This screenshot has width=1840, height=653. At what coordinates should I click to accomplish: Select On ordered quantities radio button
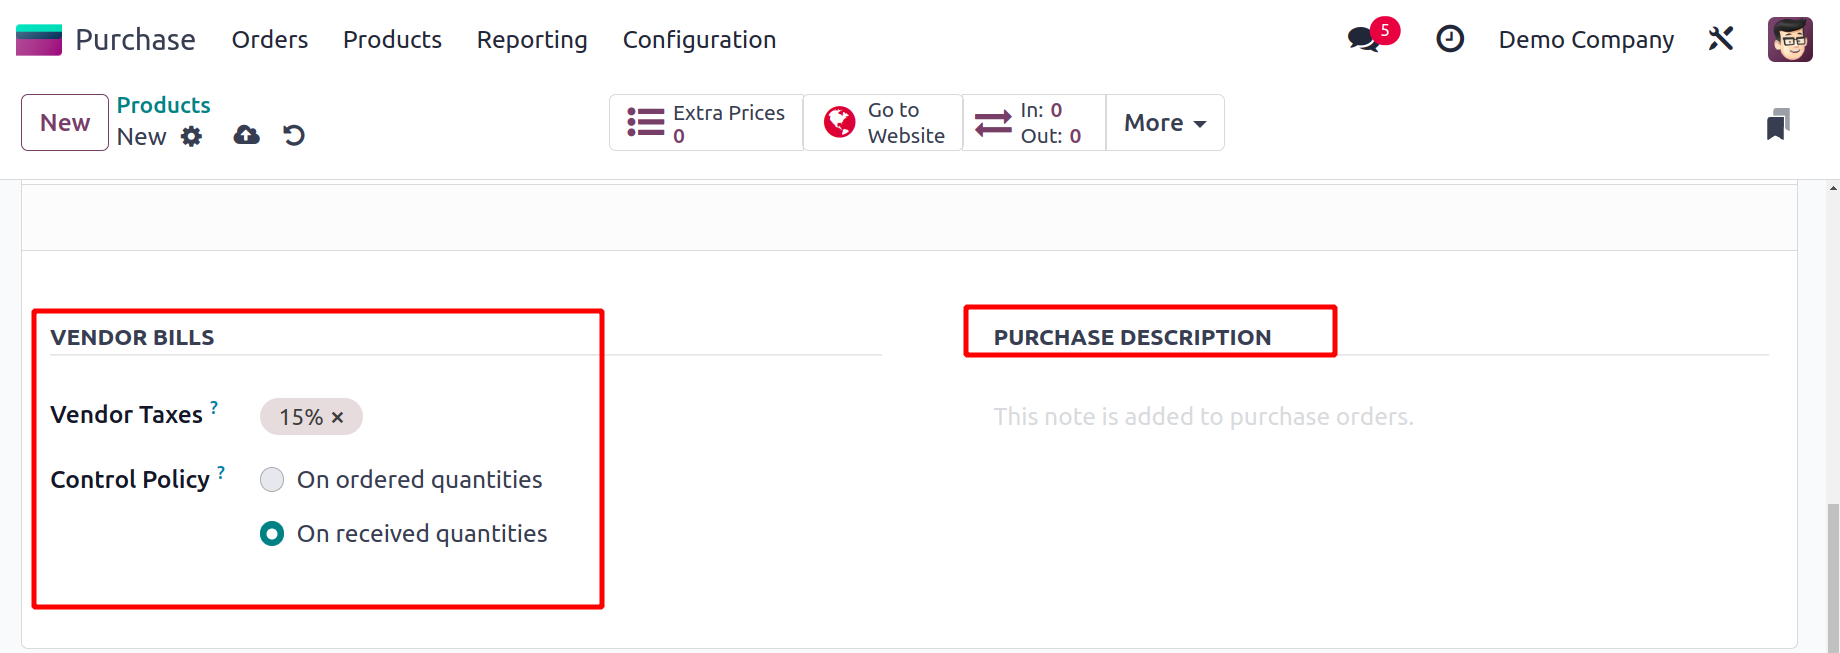(272, 480)
